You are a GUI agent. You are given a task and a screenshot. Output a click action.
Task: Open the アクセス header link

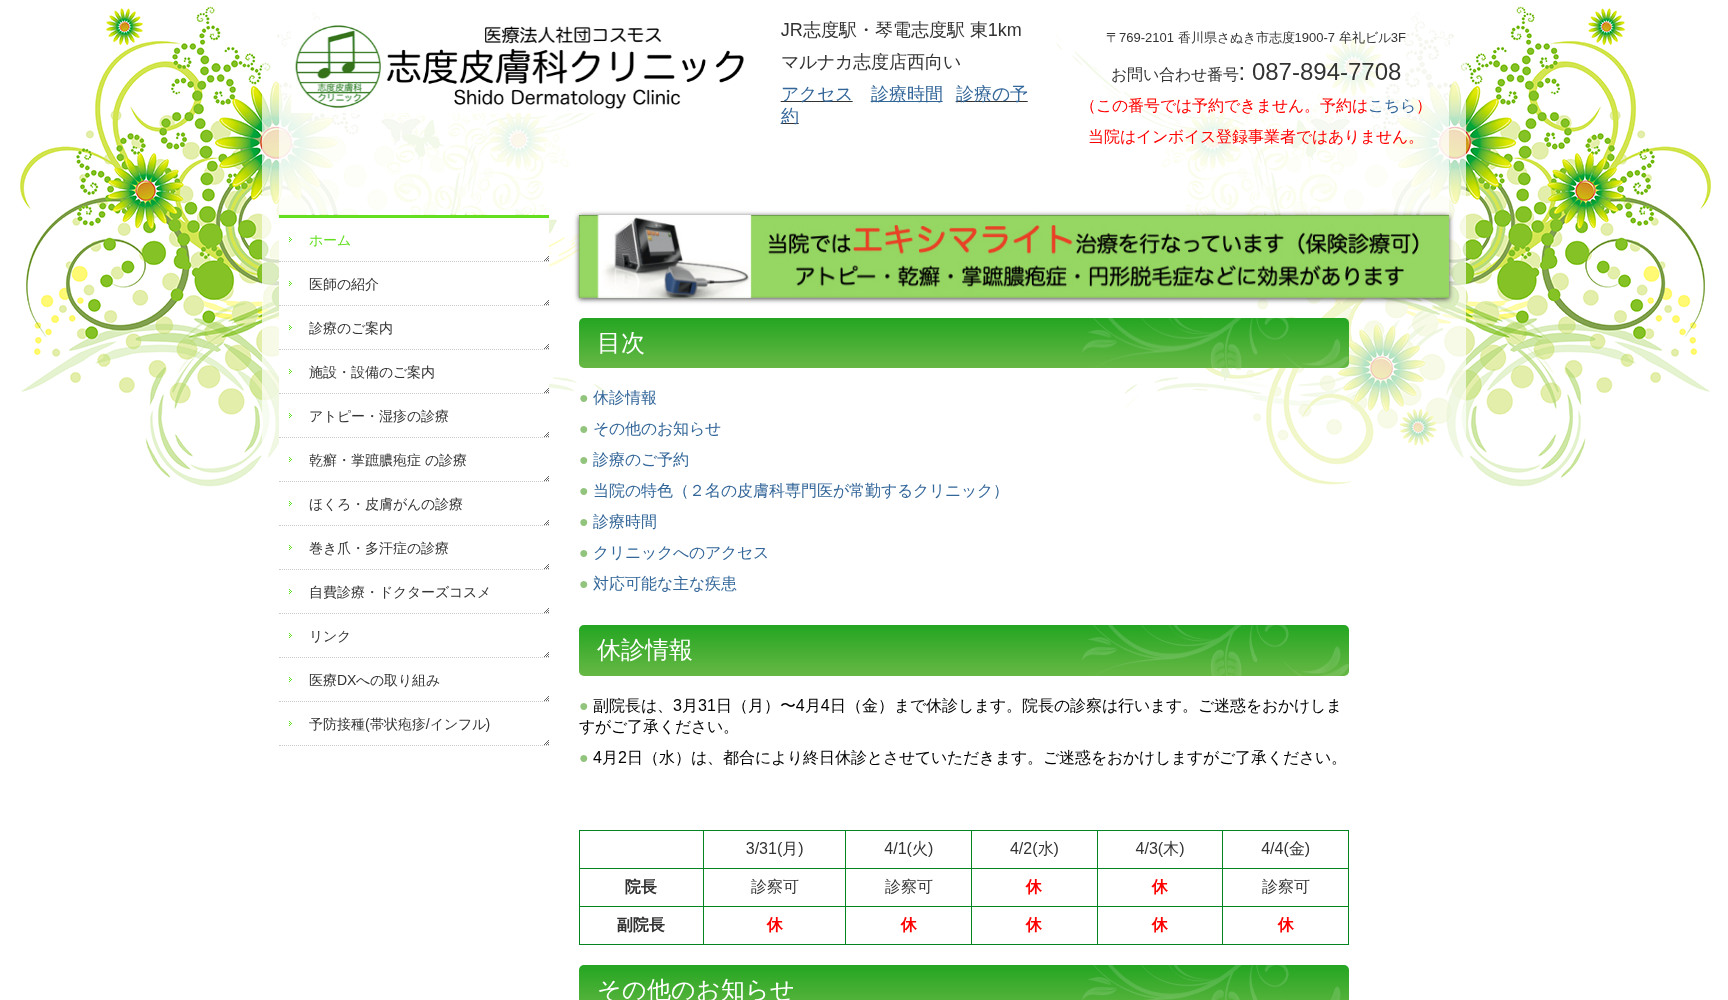tap(816, 93)
